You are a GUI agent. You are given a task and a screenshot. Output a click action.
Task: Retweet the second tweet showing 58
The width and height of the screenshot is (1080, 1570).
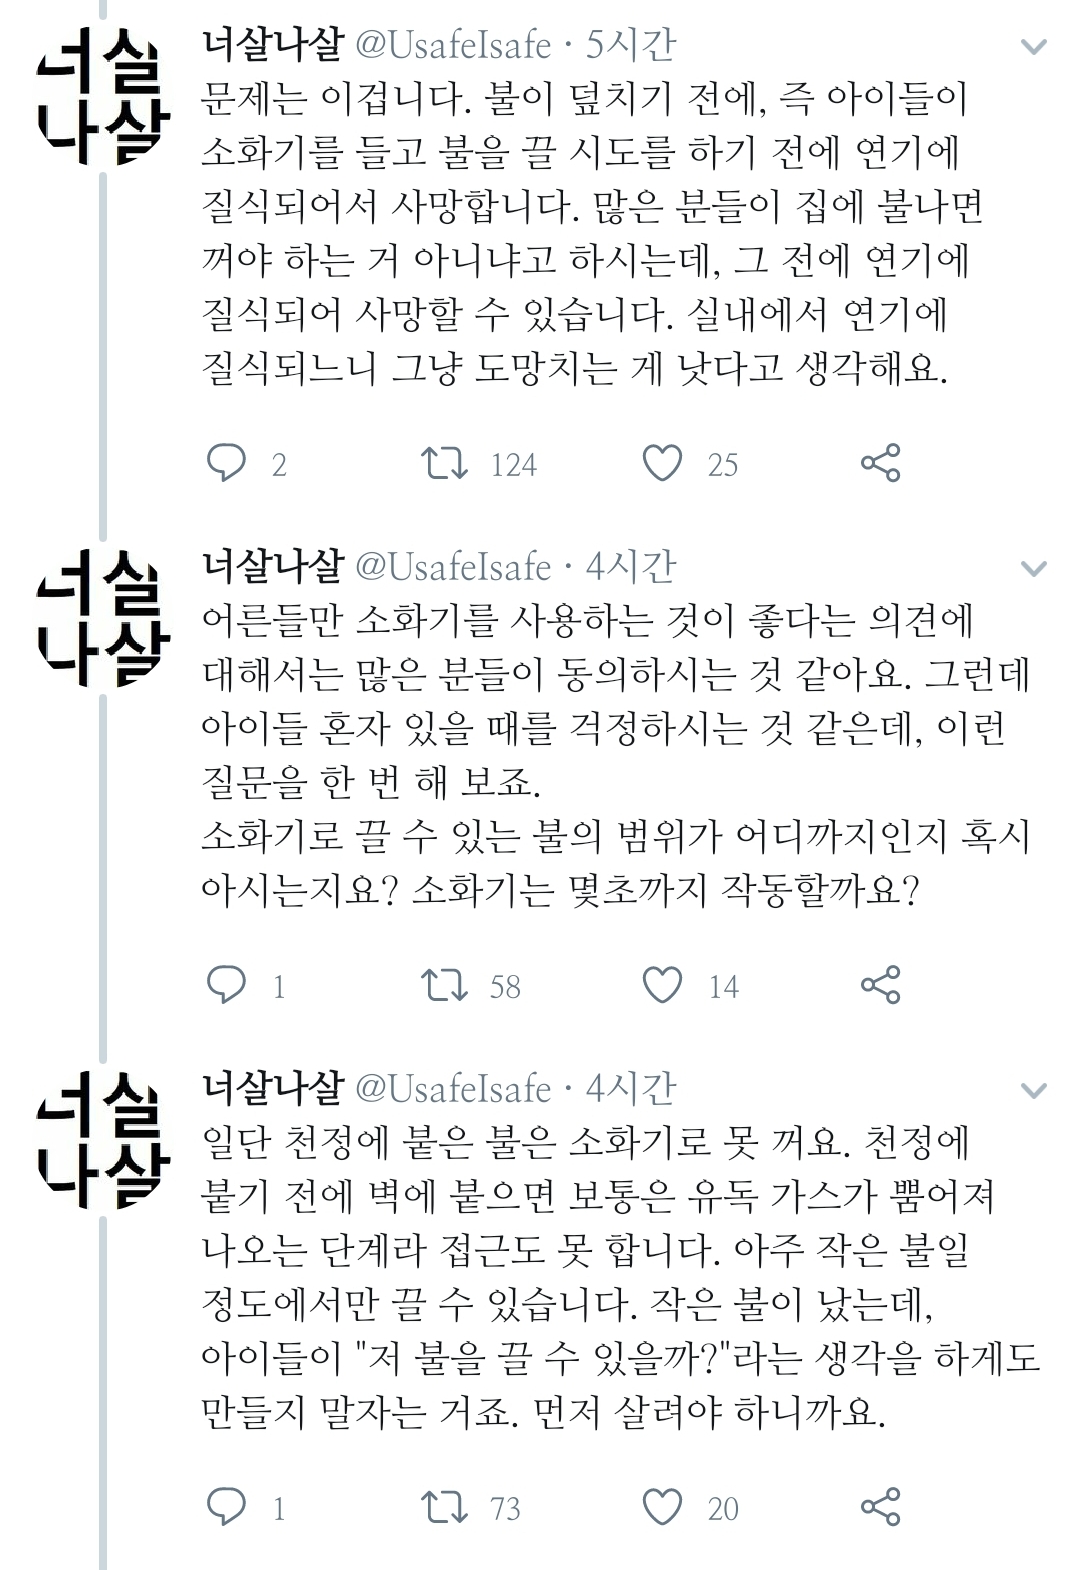coord(444,985)
